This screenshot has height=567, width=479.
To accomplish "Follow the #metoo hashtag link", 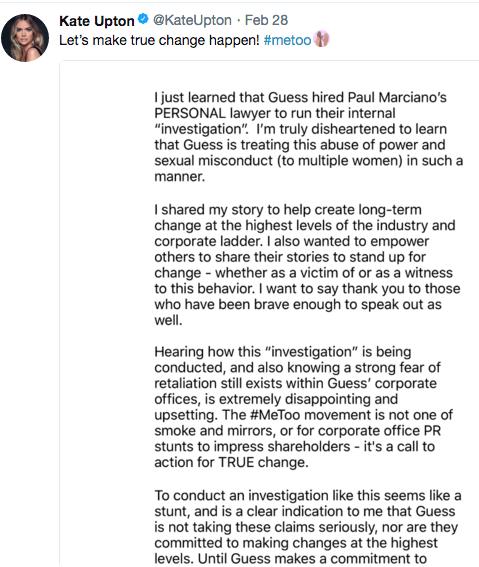I will [287, 40].
